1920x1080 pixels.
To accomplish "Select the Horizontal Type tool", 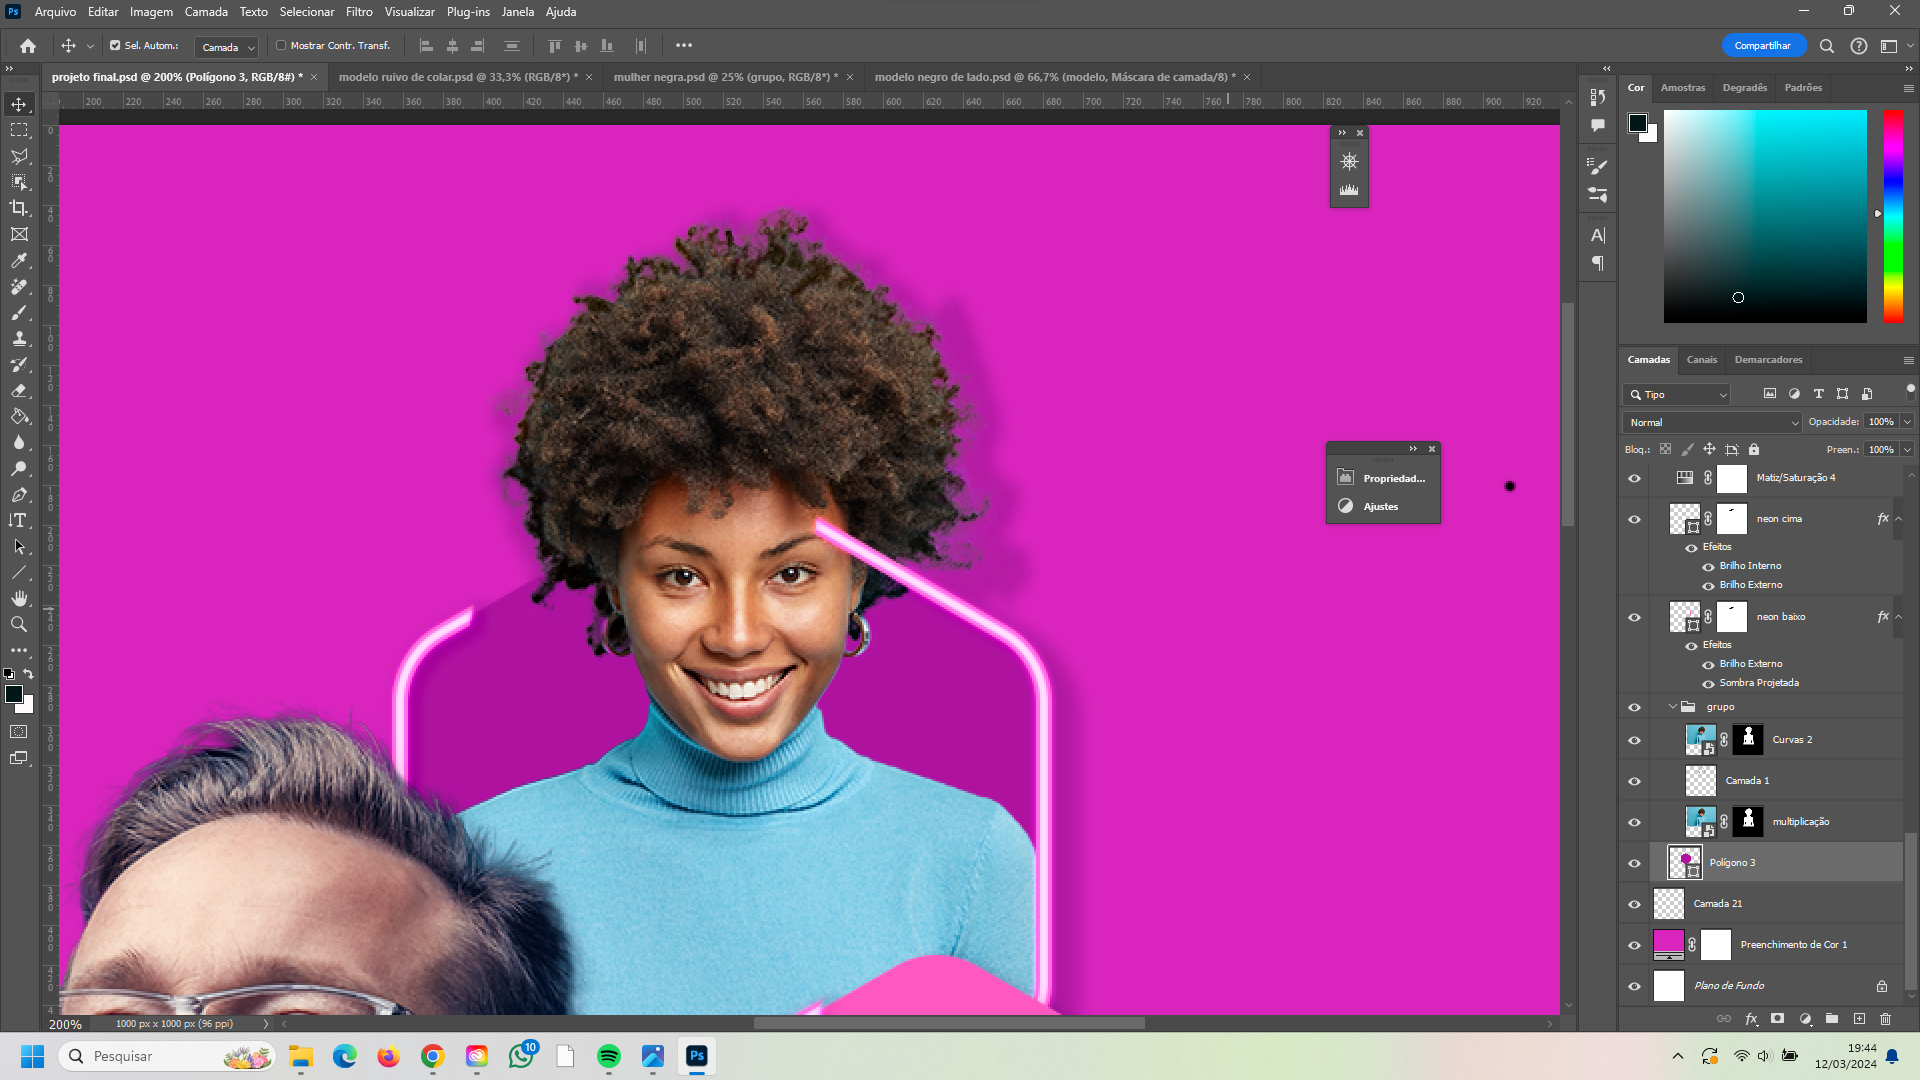I will (x=19, y=520).
